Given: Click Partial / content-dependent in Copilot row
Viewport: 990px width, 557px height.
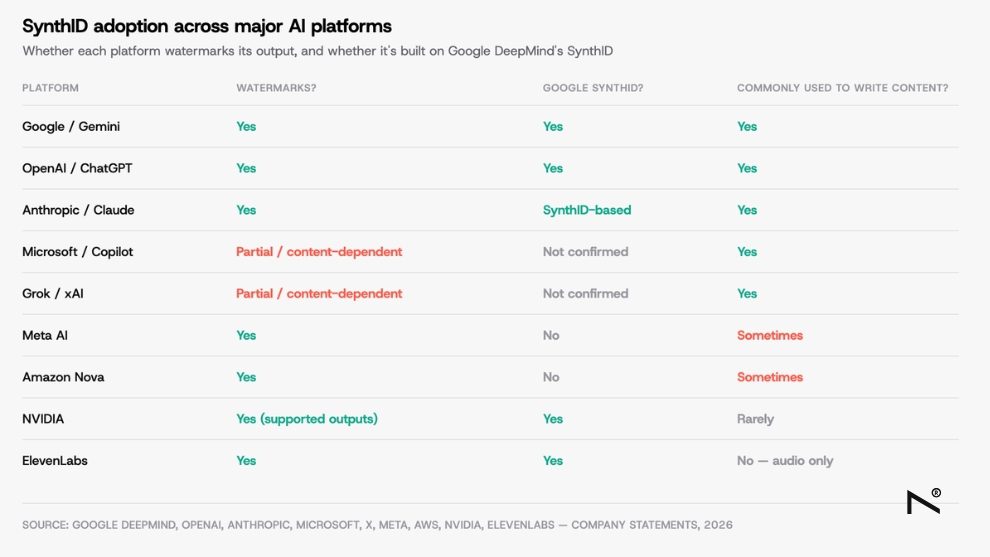Looking at the screenshot, I should point(319,251).
